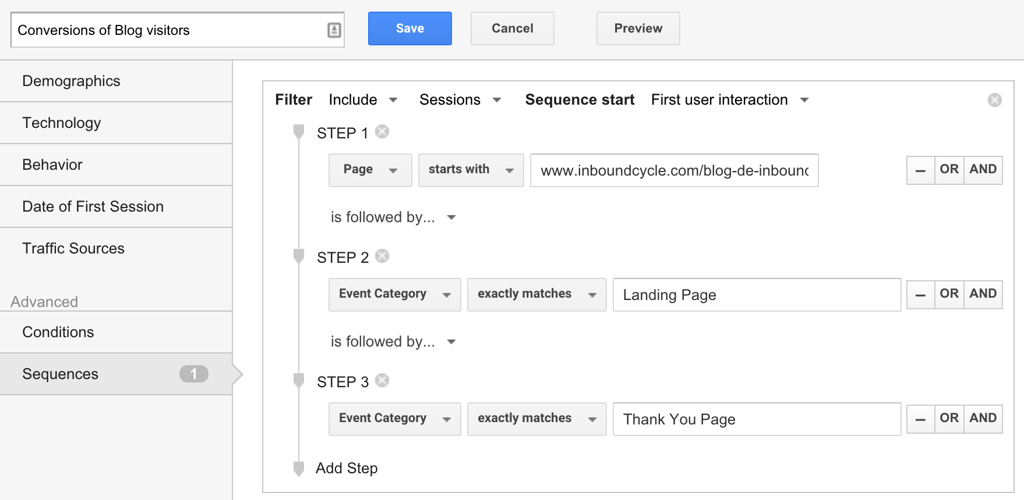
Task: Open the Sessions scope dropdown
Action: click(460, 100)
